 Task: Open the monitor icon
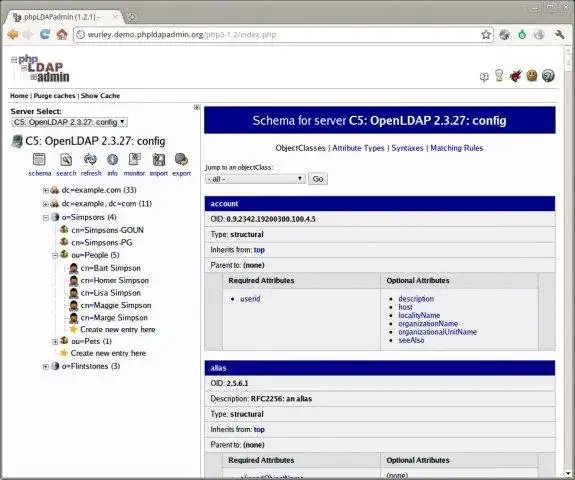(135, 160)
